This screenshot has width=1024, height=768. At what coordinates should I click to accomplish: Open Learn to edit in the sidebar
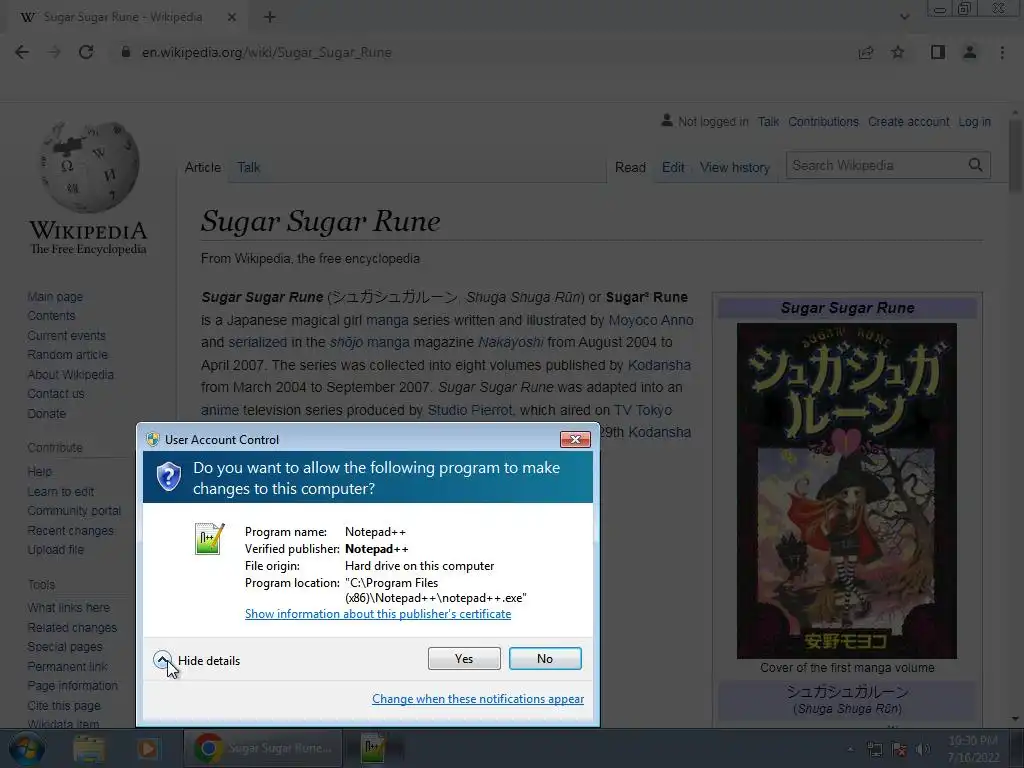coord(61,492)
